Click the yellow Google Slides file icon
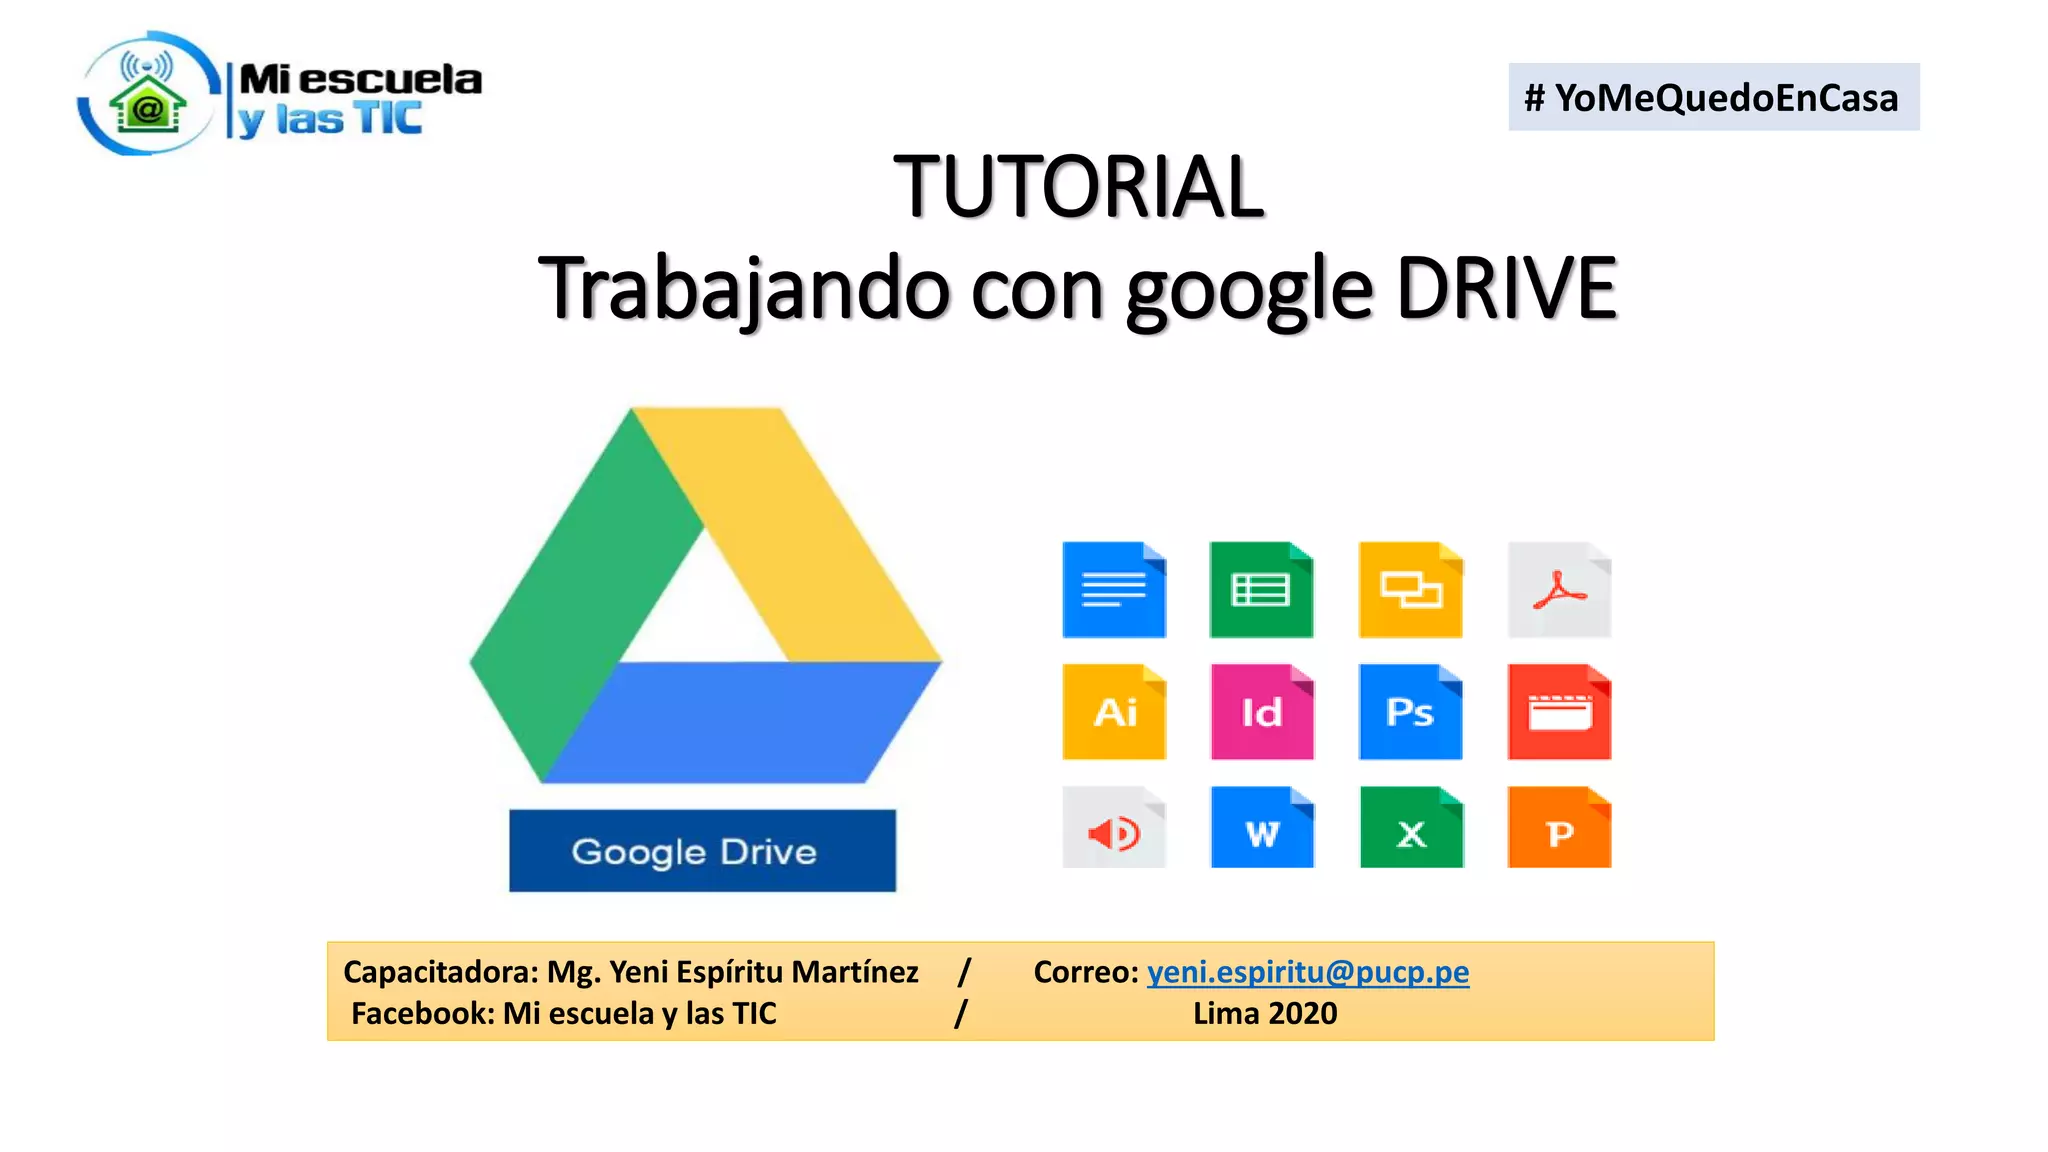The image size is (2048, 1152). point(1410,590)
